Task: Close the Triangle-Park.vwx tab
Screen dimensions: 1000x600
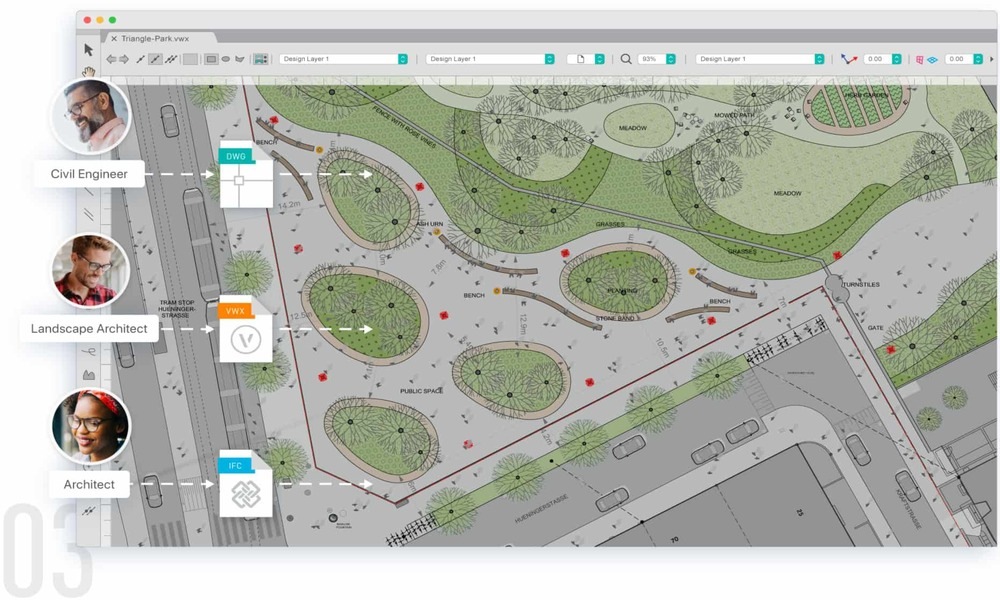Action: pyautogui.click(x=114, y=38)
